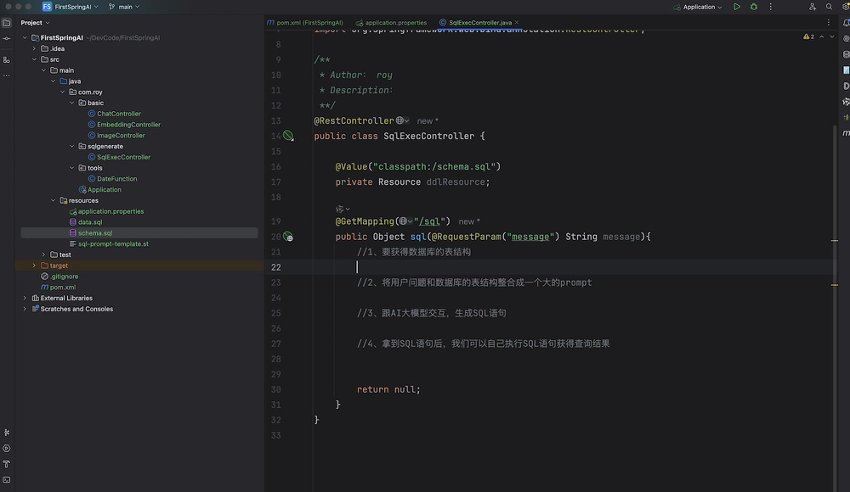Open Code With Me user icon
Image resolution: width=850 pixels, height=492 pixels.
point(812,7)
